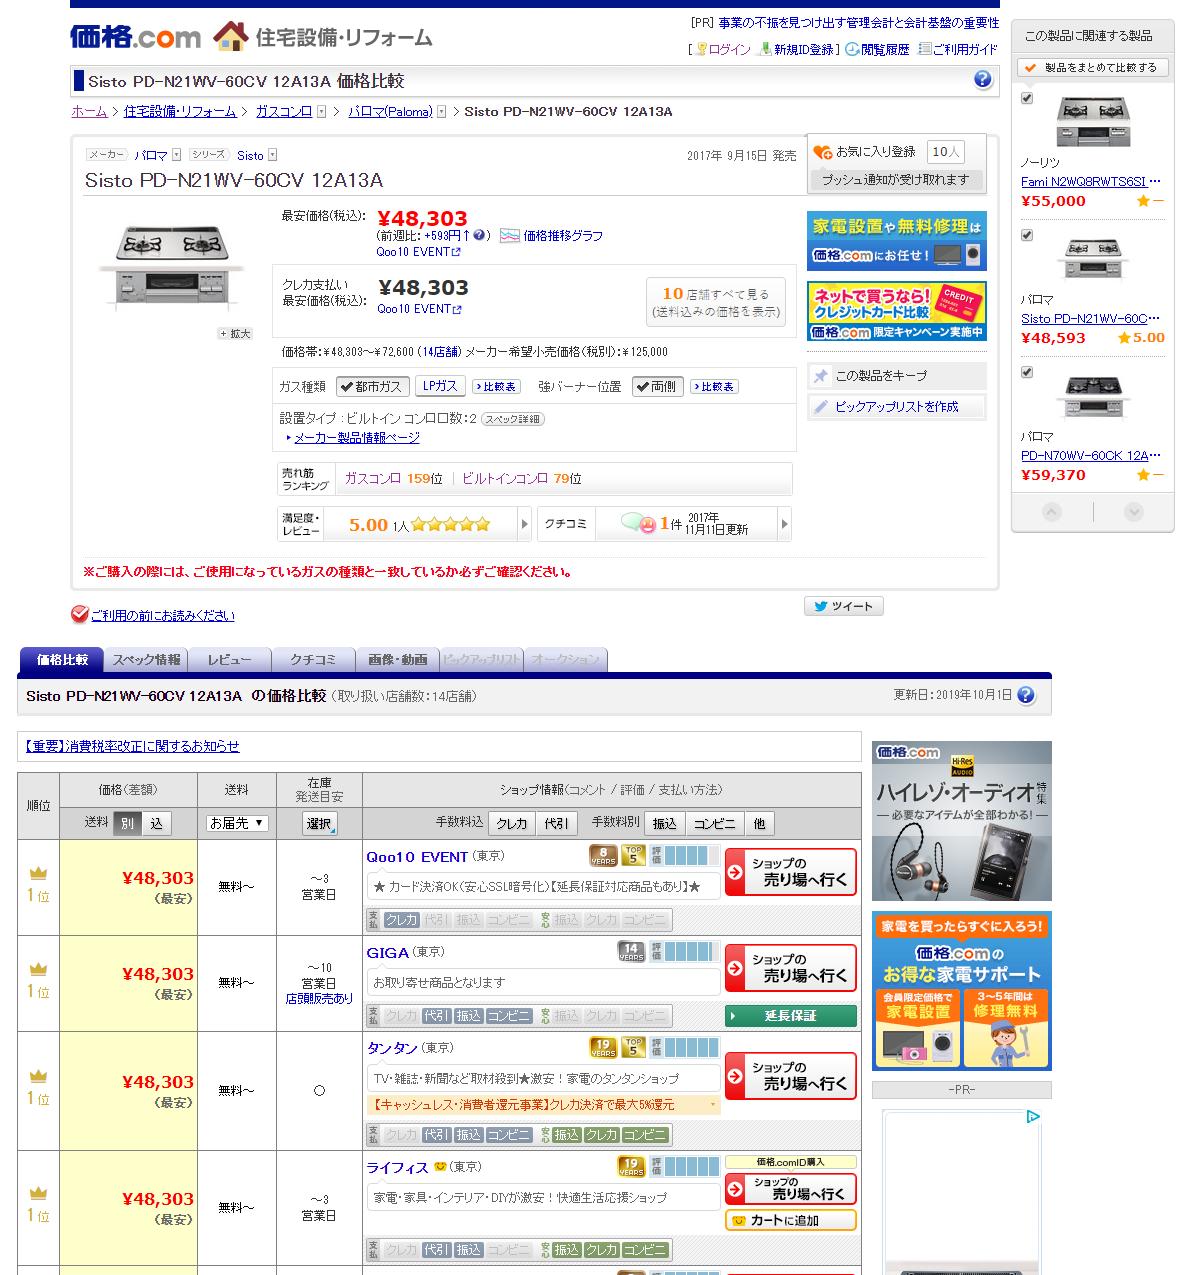Select the 価格比較 tab
Viewport: 1183px width, 1275px height.
point(62,659)
